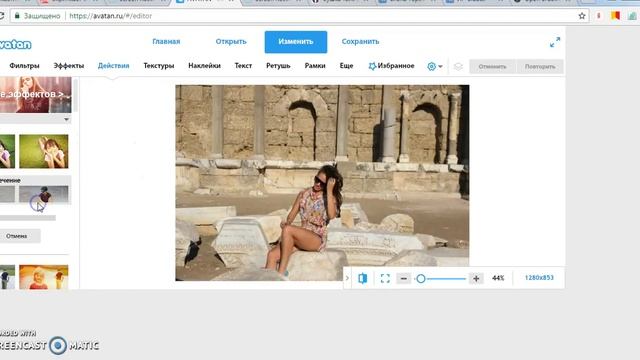Screen dimensions: 640x360
Task: Toggle the before/after compare icon
Action: (x=362, y=278)
